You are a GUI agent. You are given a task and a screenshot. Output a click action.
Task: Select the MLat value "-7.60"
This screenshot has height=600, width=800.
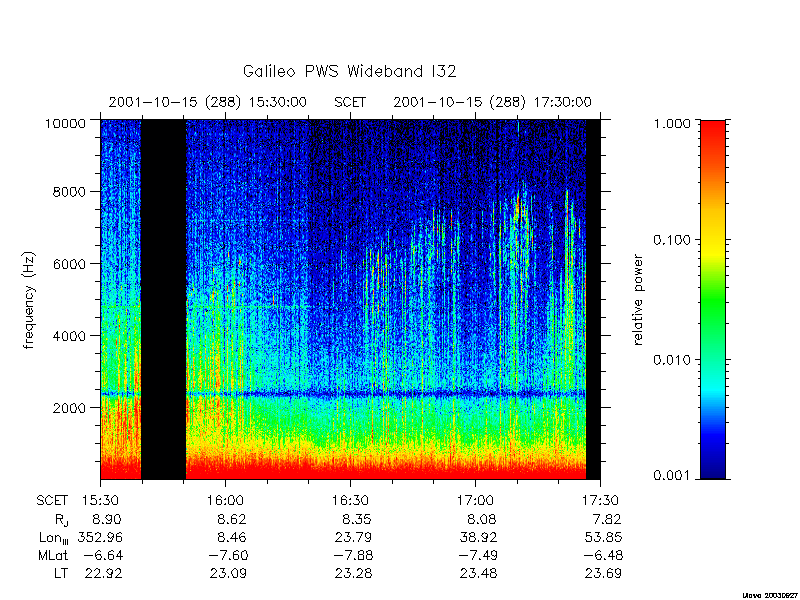tap(228, 555)
